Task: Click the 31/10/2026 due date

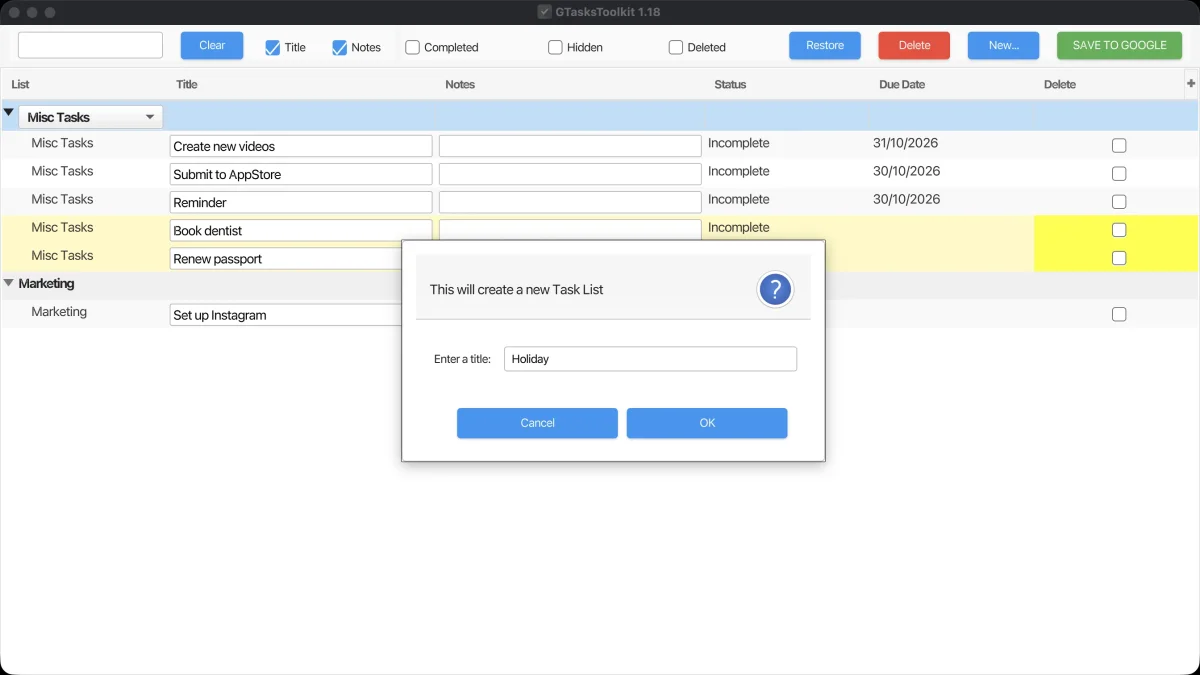Action: click(906, 143)
